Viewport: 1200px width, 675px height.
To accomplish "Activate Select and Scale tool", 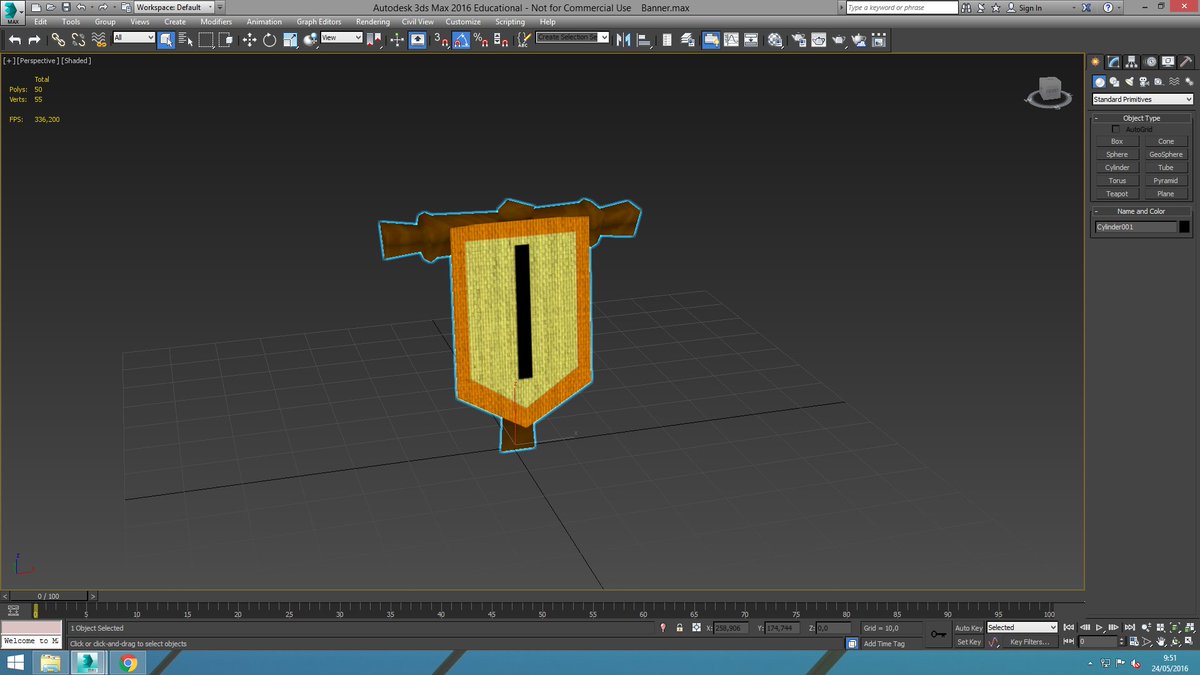I will point(290,40).
